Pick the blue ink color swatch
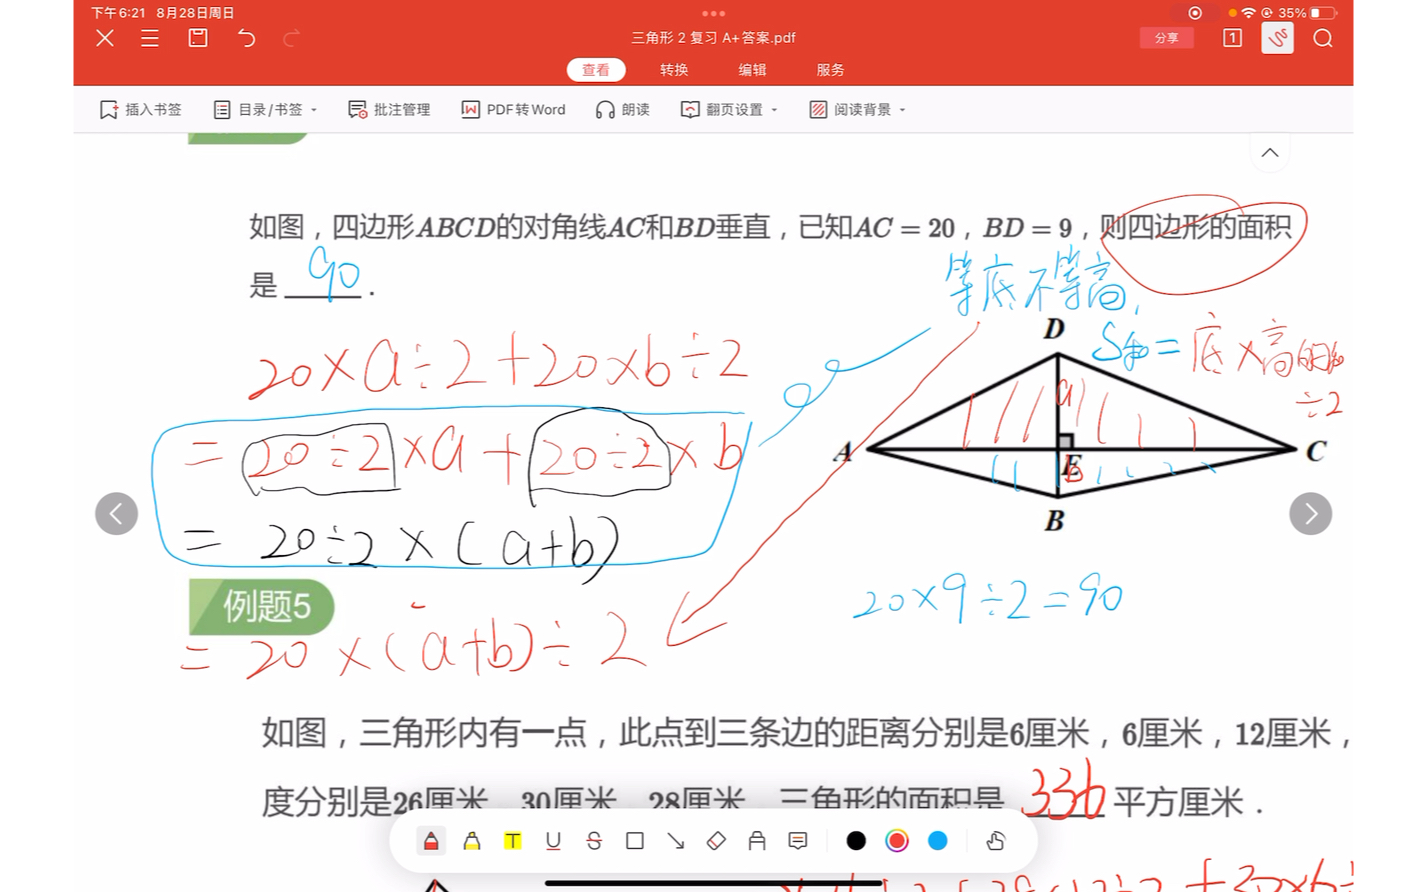The height and width of the screenshot is (892, 1427). (x=937, y=841)
